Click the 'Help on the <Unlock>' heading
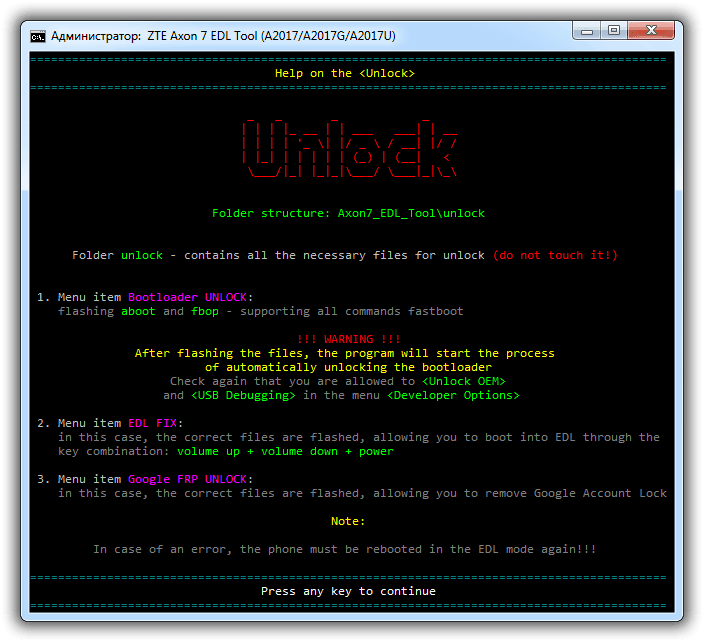The width and height of the screenshot is (704, 642). (345, 73)
